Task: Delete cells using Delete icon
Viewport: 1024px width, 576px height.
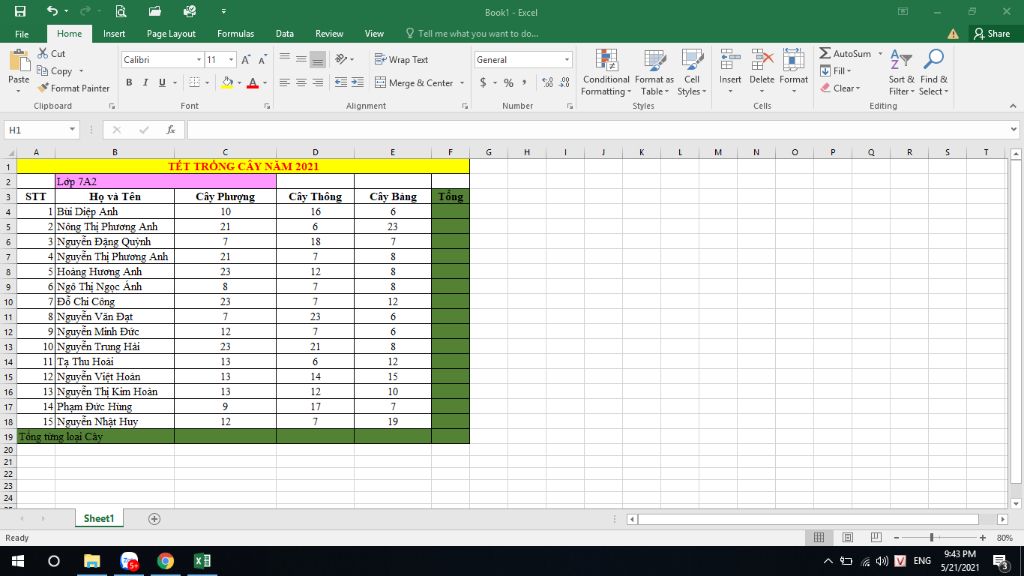Action: (761, 67)
